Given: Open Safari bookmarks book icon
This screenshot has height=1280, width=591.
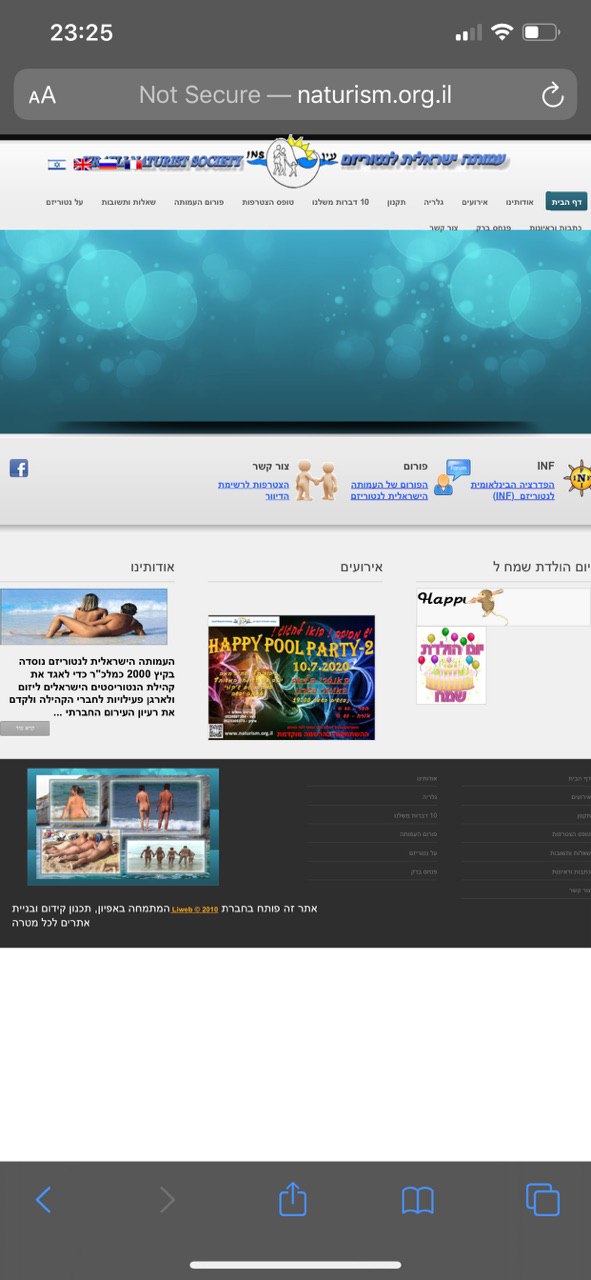Looking at the screenshot, I should pyautogui.click(x=417, y=1200).
